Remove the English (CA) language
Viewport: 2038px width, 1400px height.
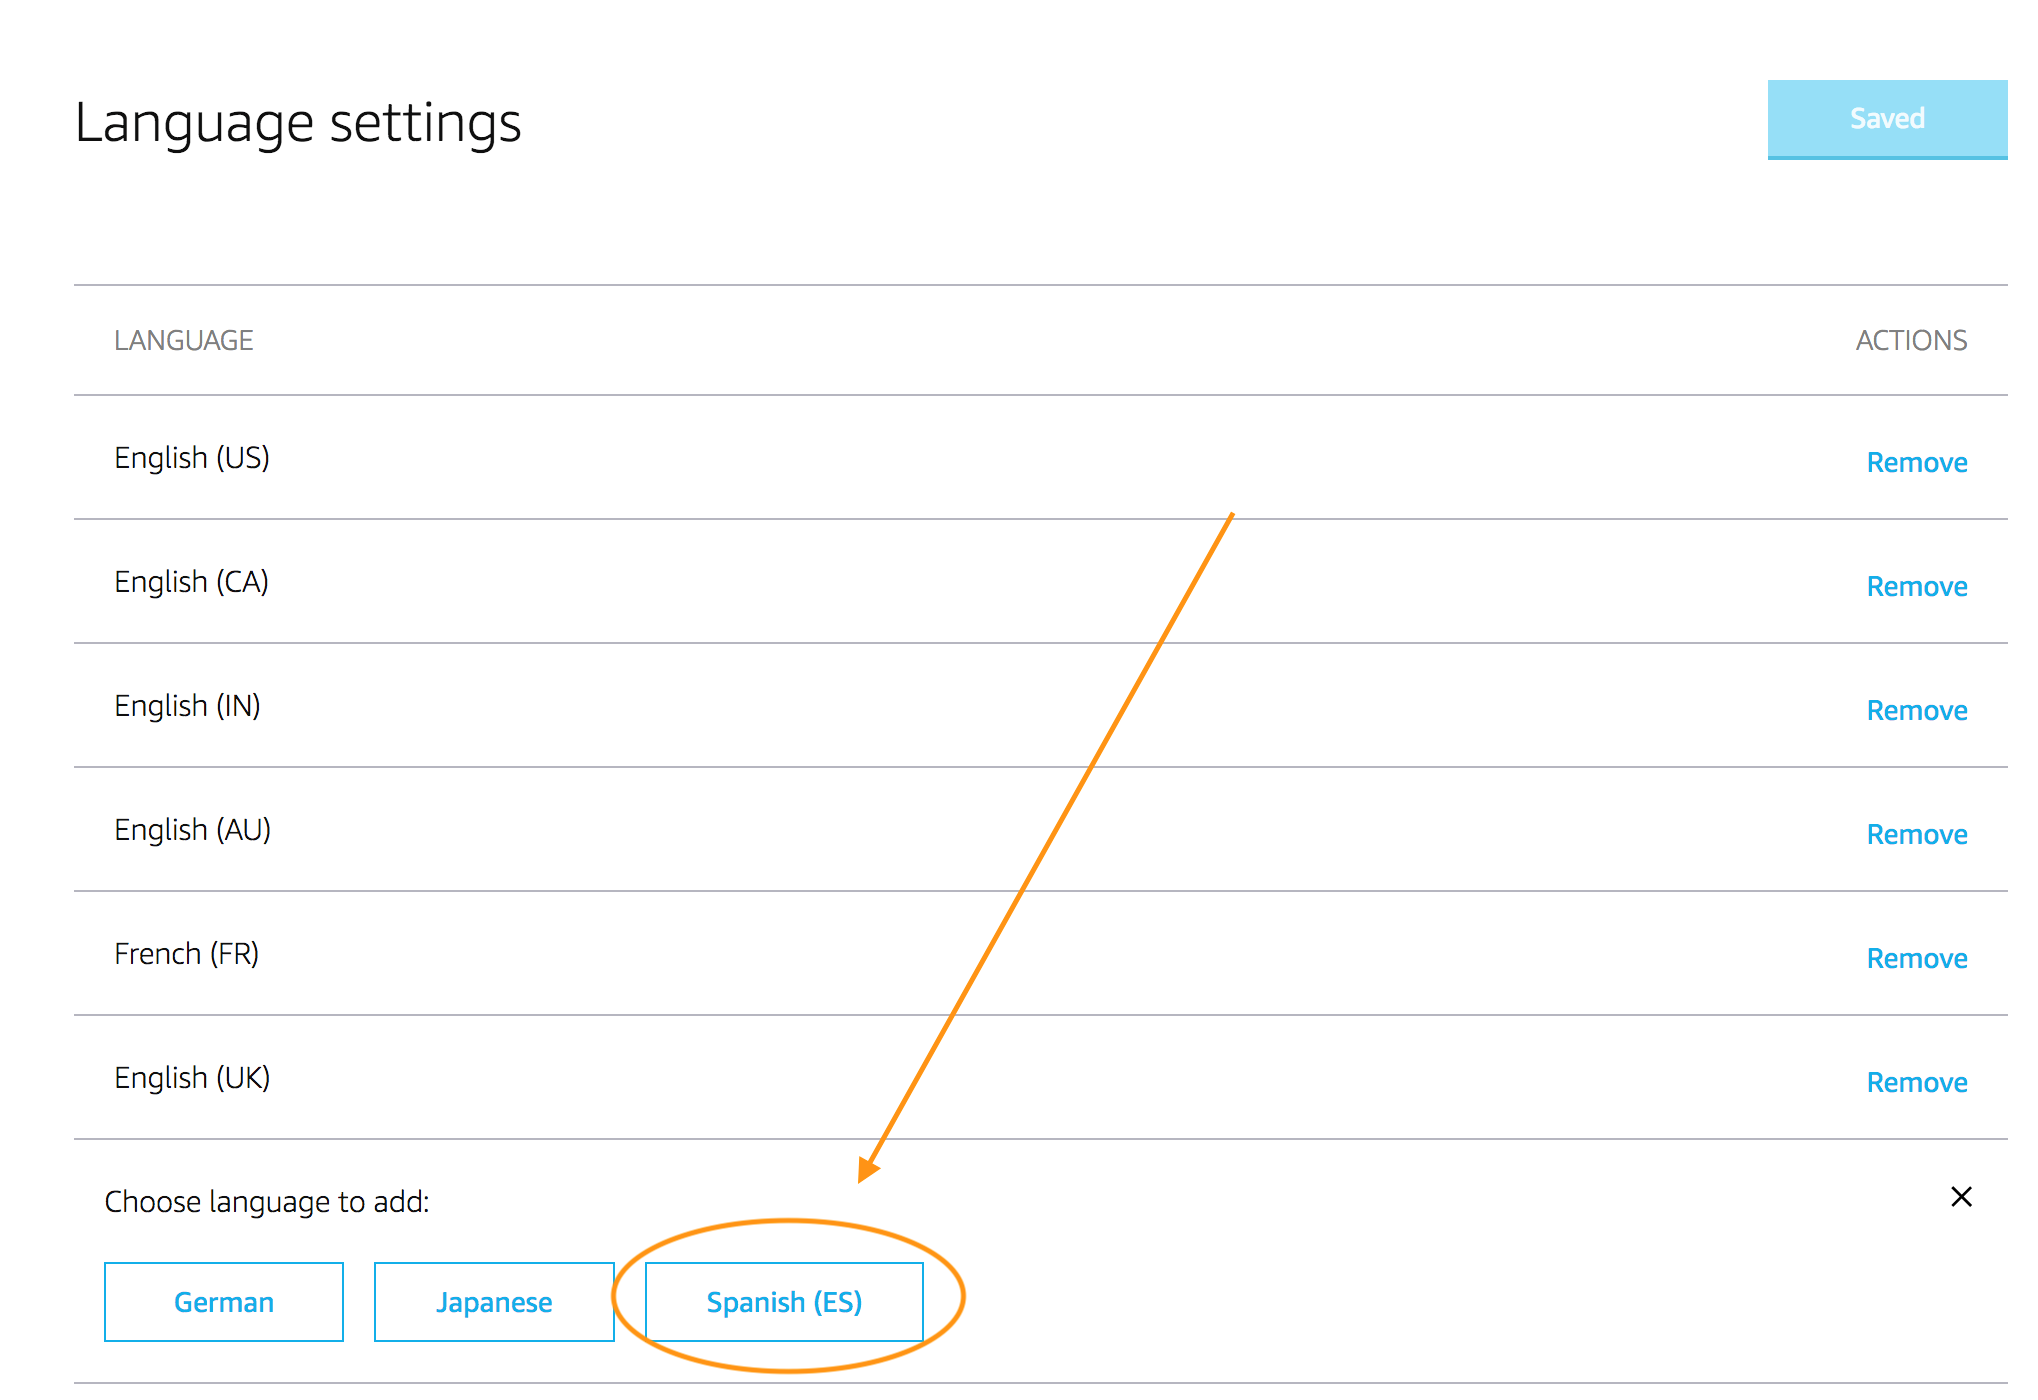[x=1916, y=586]
